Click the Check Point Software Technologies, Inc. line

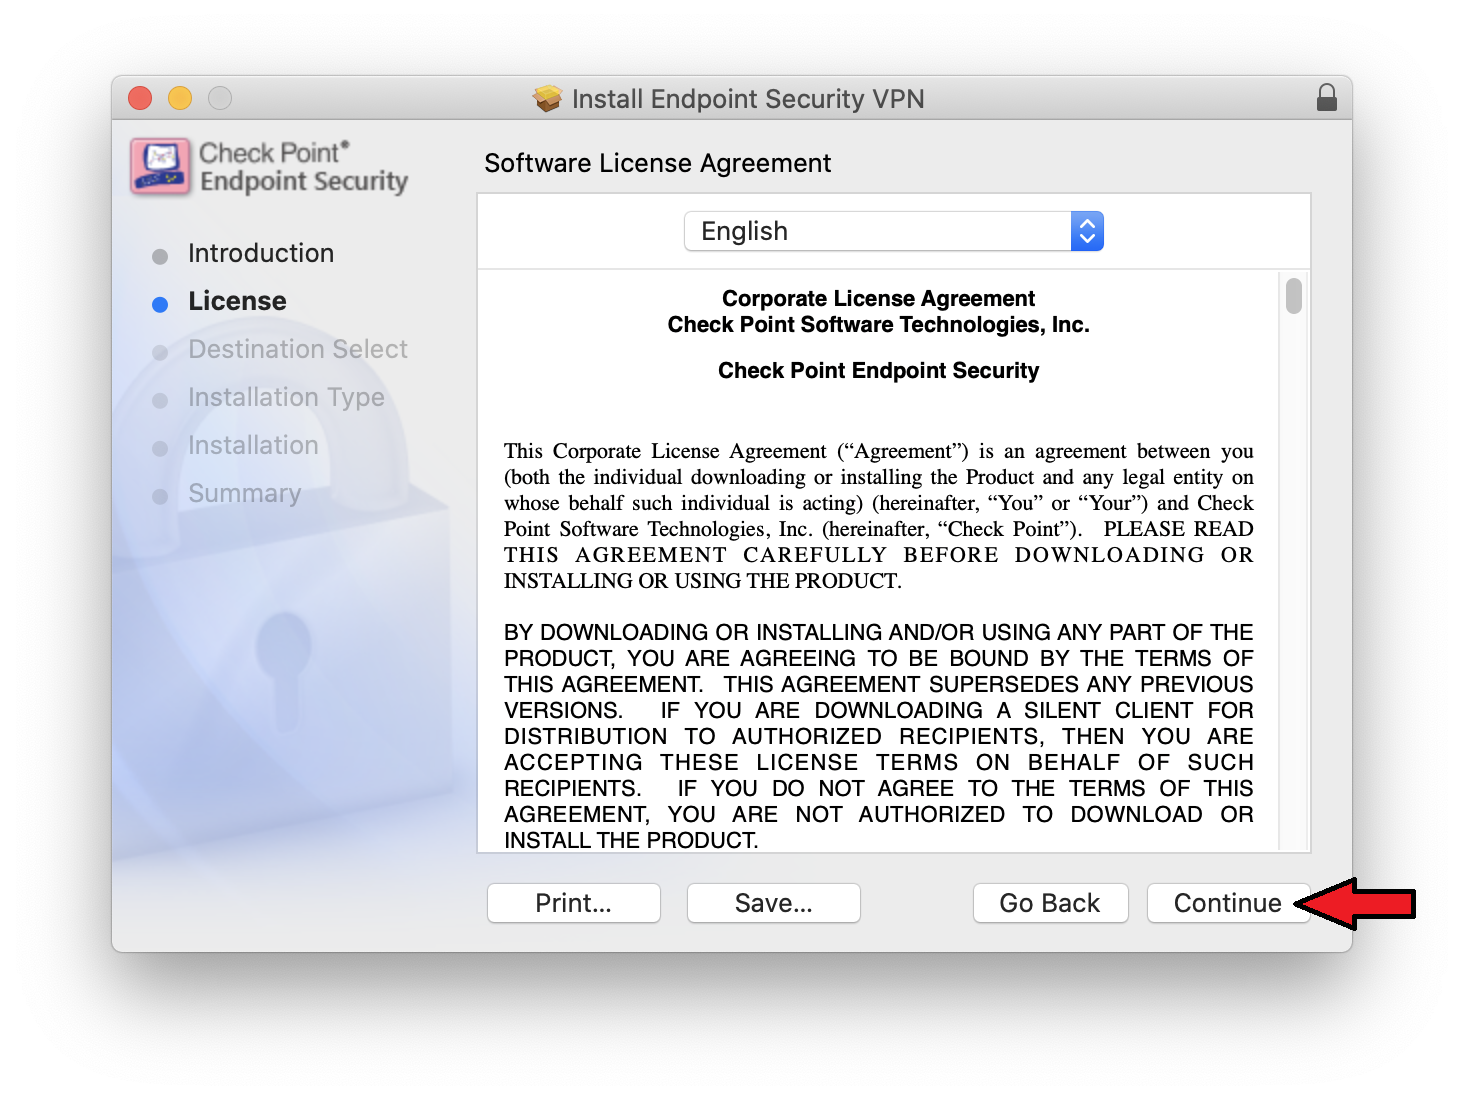(x=878, y=324)
